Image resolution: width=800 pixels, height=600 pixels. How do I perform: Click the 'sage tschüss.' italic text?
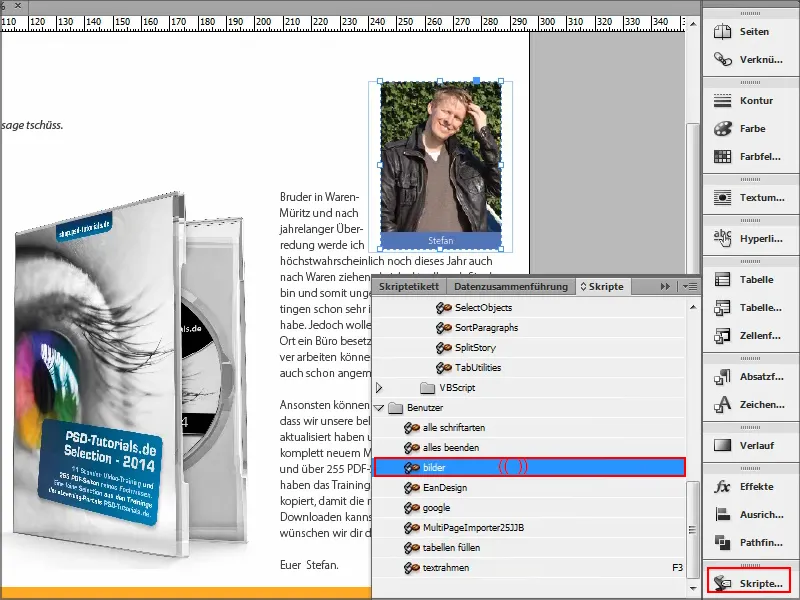(x=32, y=125)
